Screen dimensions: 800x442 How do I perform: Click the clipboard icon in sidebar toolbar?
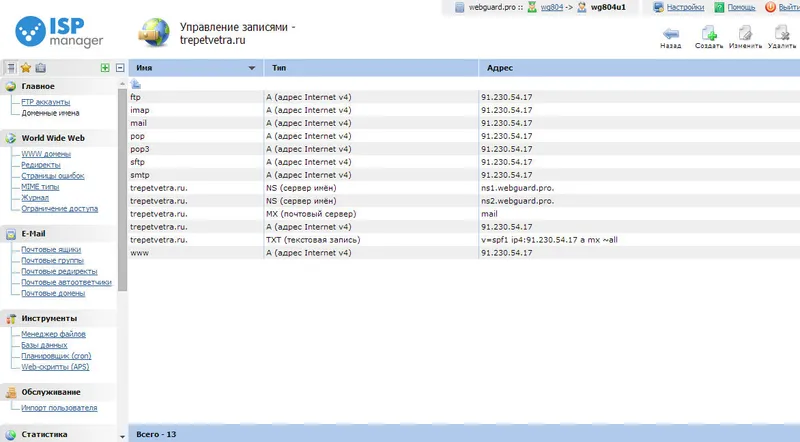point(41,67)
